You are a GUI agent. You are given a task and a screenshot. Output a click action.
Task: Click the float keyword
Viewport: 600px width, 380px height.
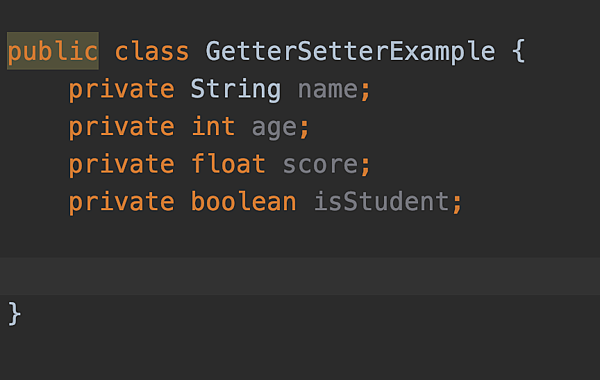point(228,164)
